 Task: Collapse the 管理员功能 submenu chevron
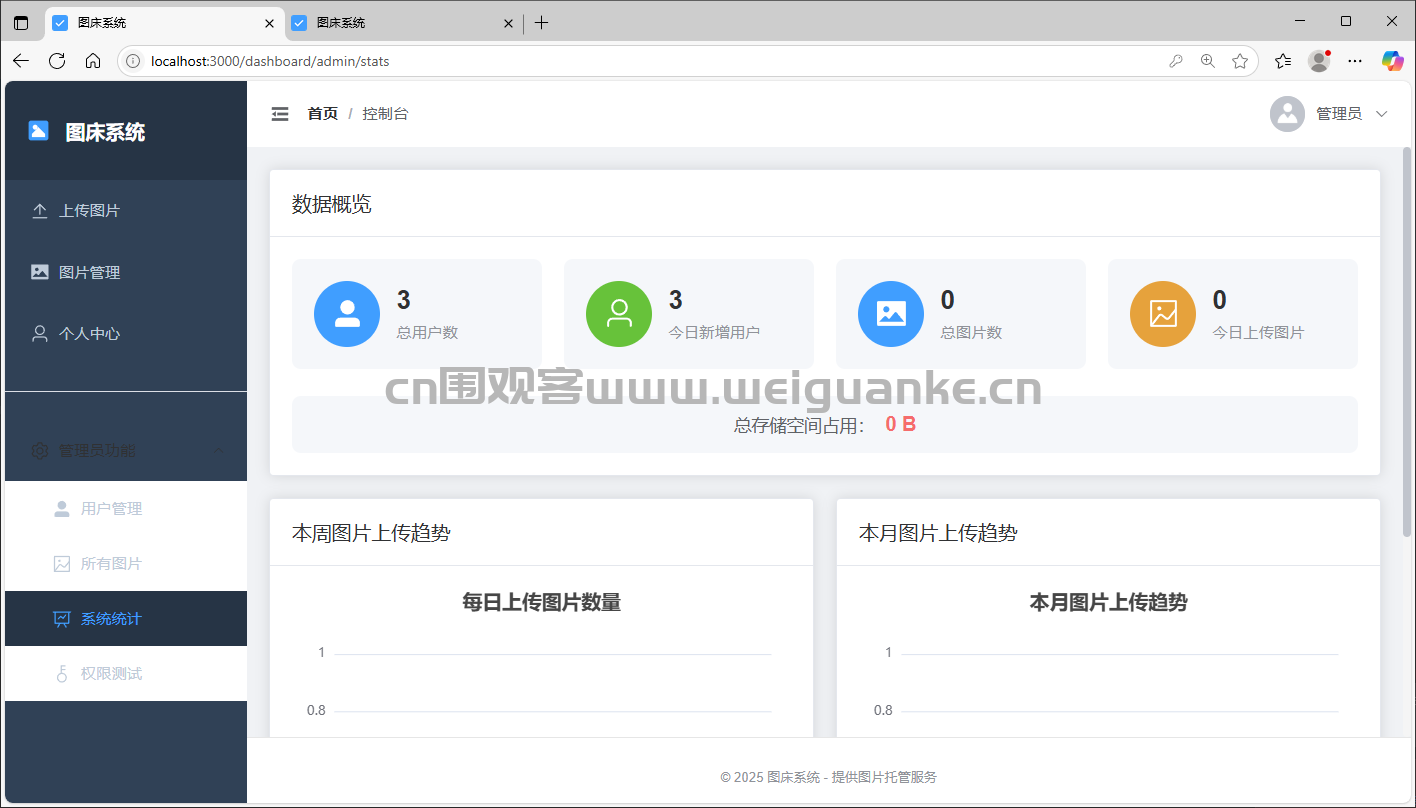coord(218,451)
